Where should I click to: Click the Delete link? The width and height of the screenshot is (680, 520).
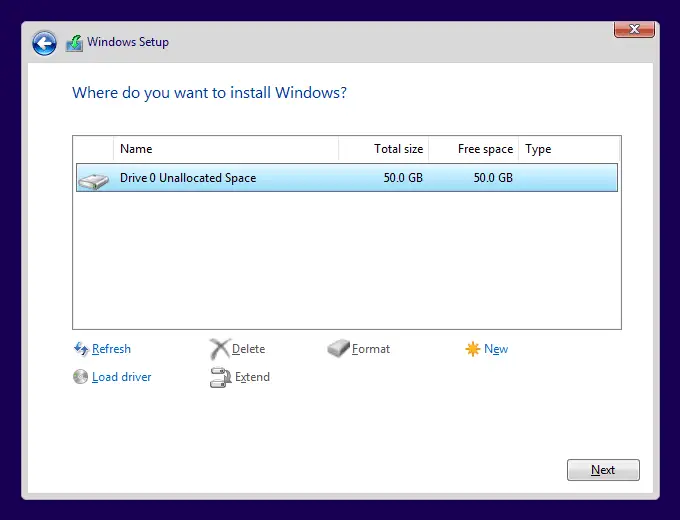[248, 349]
